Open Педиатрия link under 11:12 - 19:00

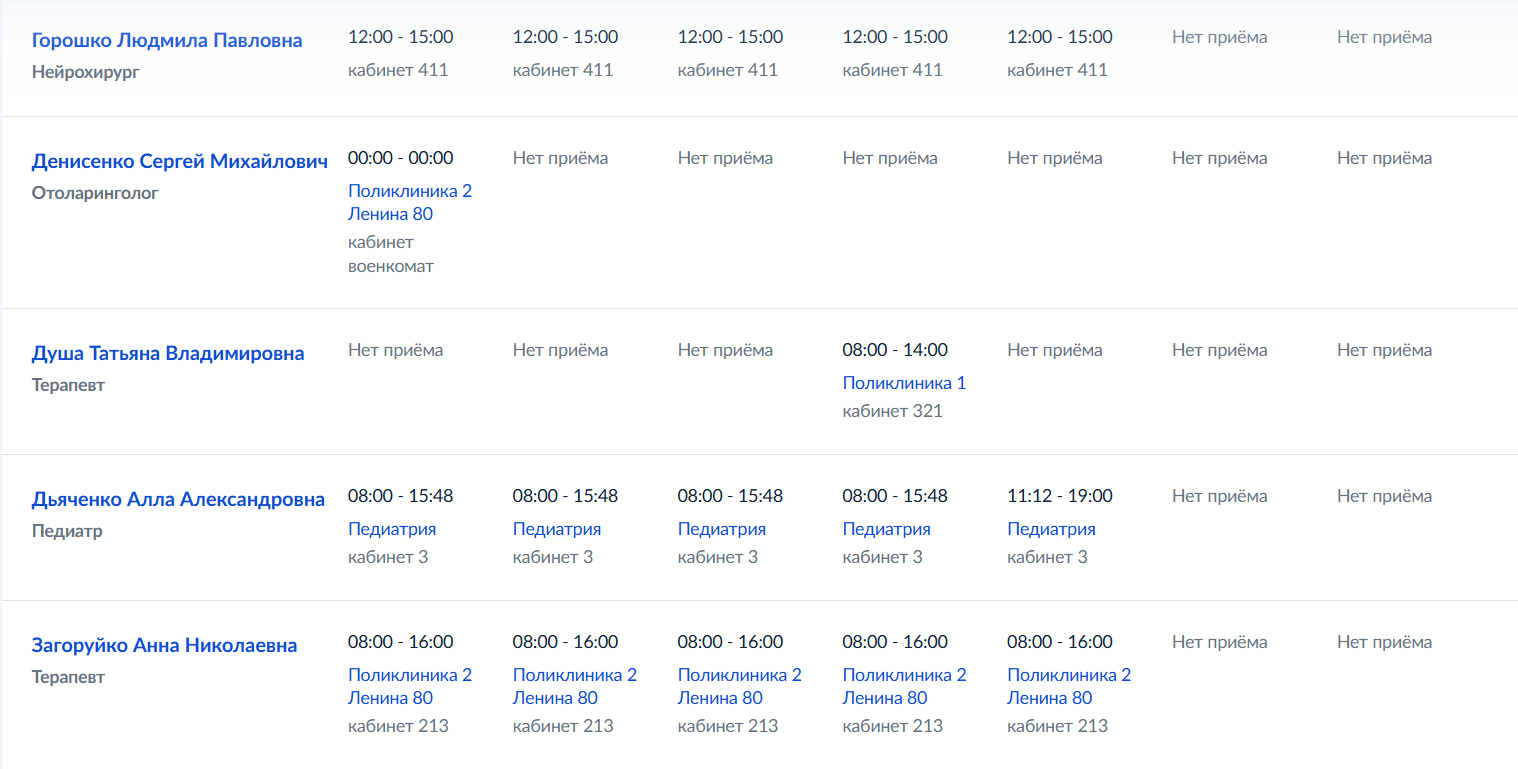coord(1051,529)
